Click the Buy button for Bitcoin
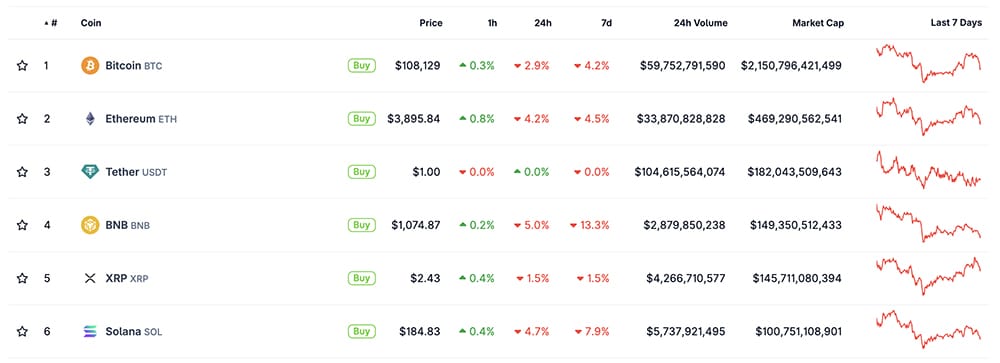 pos(362,65)
